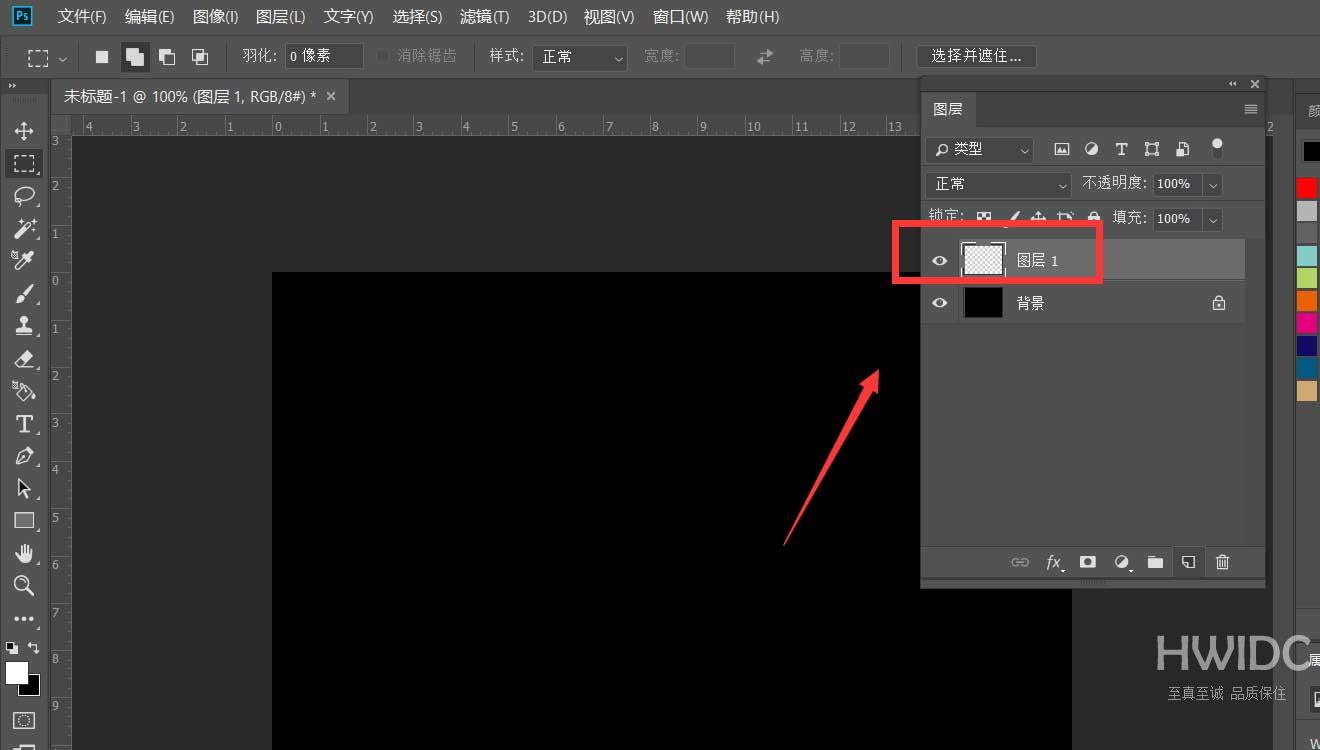This screenshot has height=750, width=1320.
Task: Select the Eyedropper tool
Action: (x=24, y=260)
